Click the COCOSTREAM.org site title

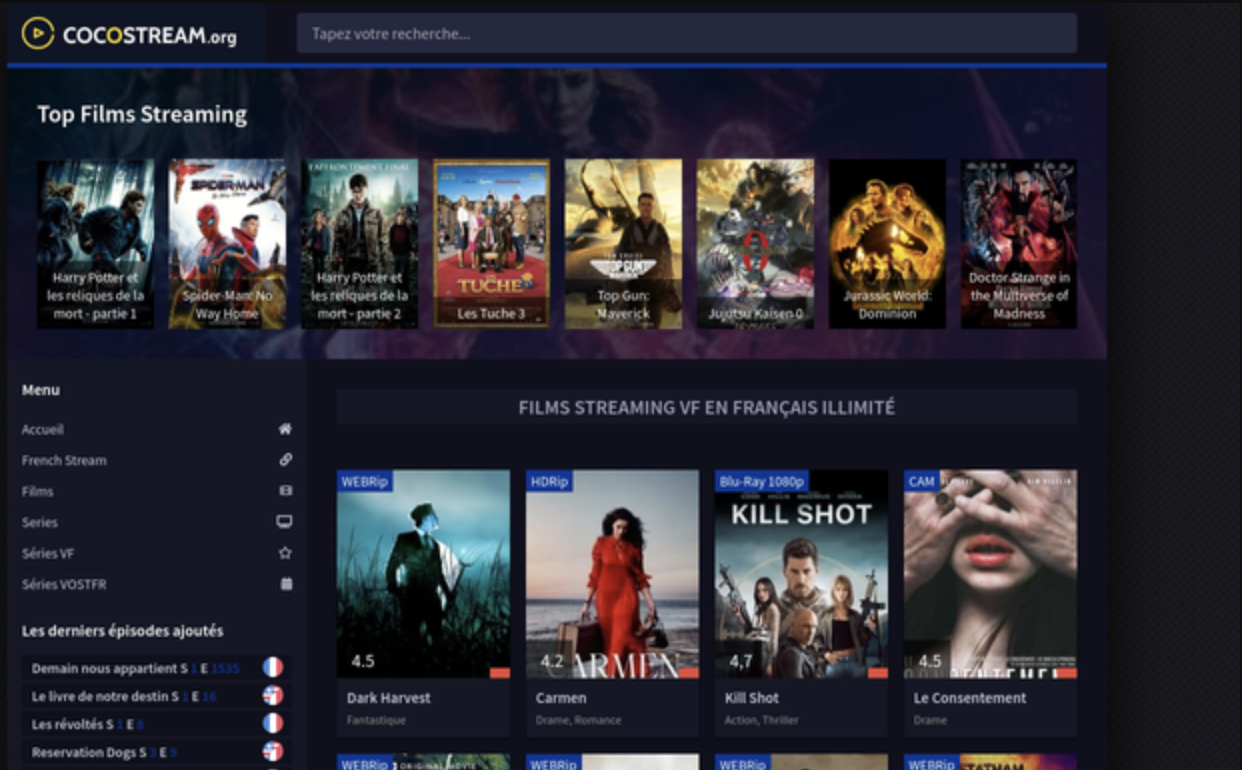tap(150, 36)
